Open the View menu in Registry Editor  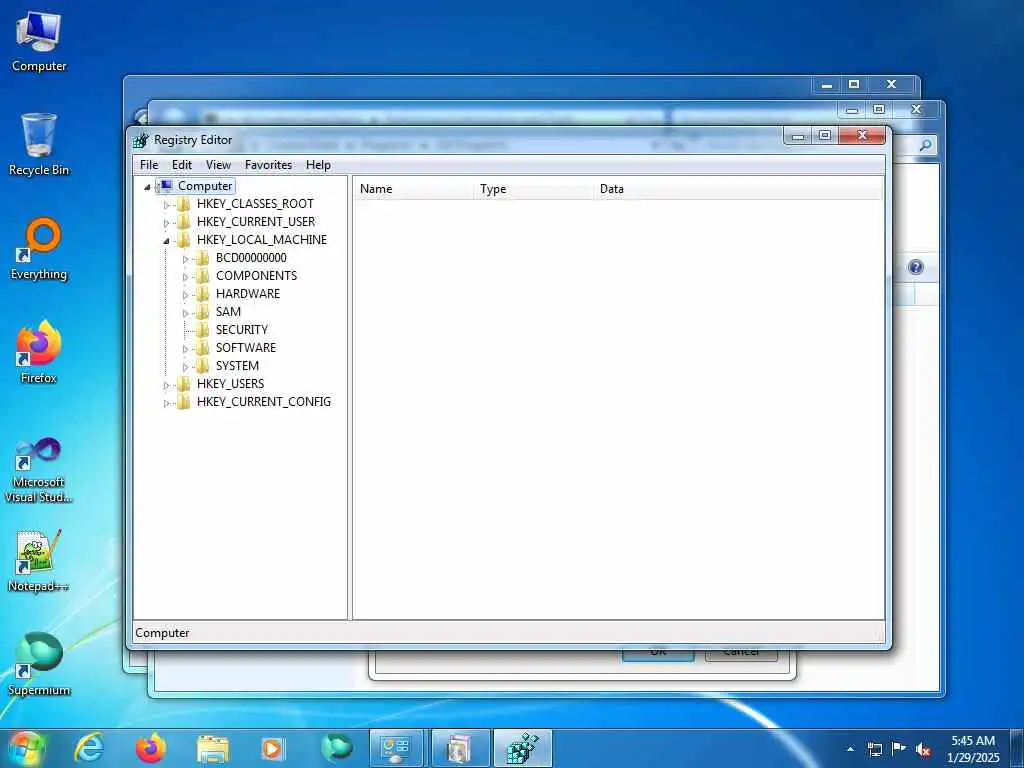(x=218, y=165)
